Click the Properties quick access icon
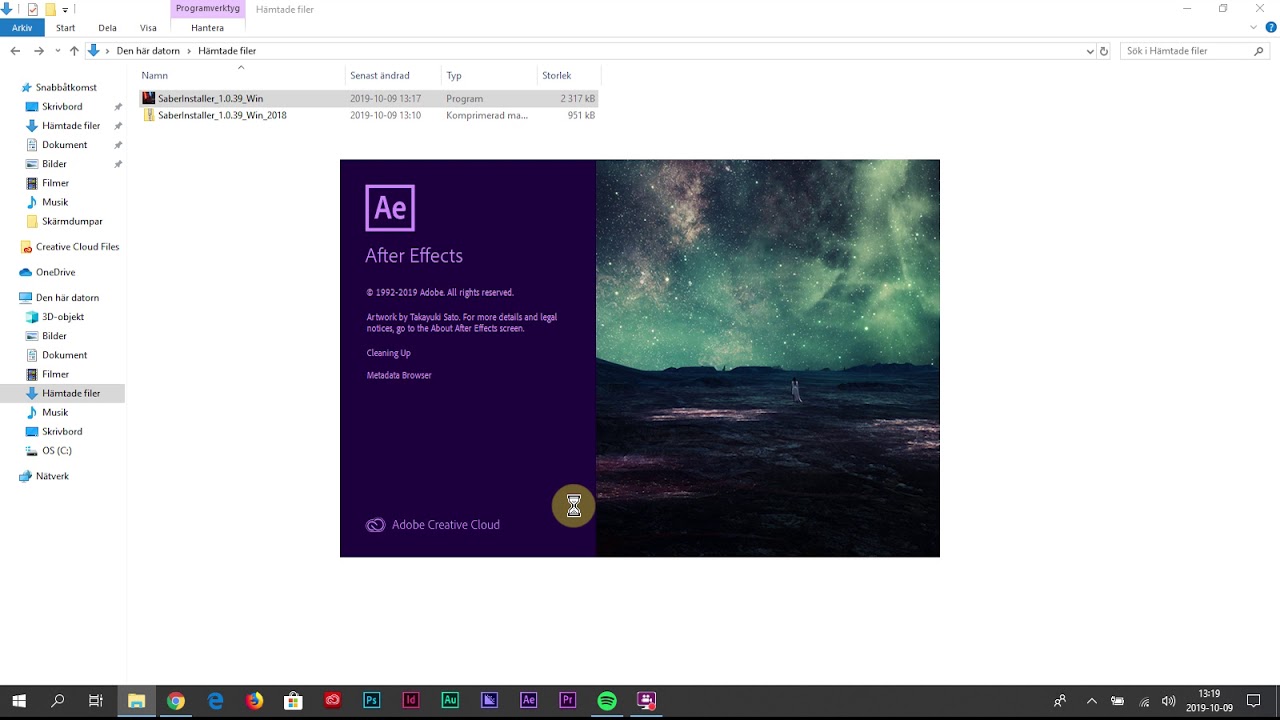 pos(33,9)
